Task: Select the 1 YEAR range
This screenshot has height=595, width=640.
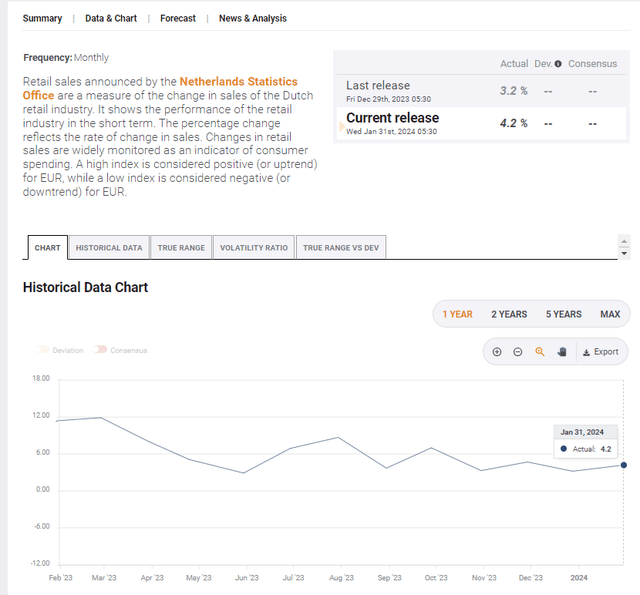Action: point(458,314)
